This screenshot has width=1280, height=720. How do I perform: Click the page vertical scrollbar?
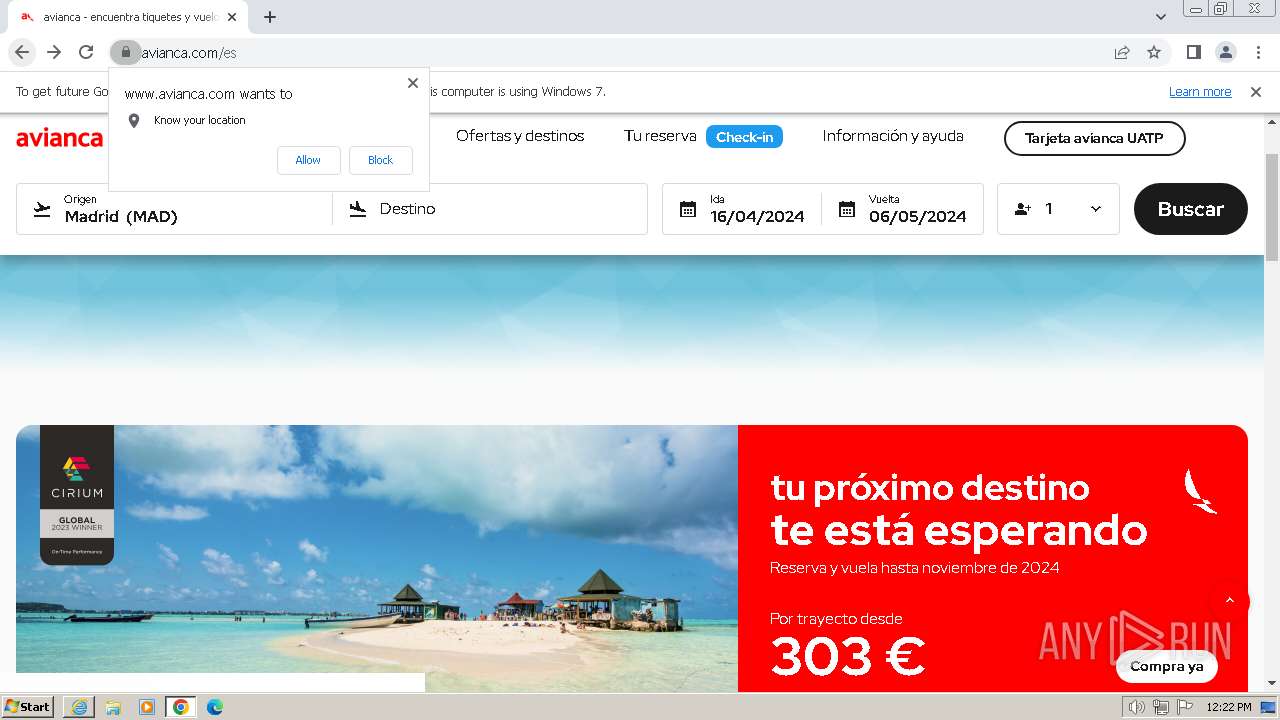point(1272,208)
